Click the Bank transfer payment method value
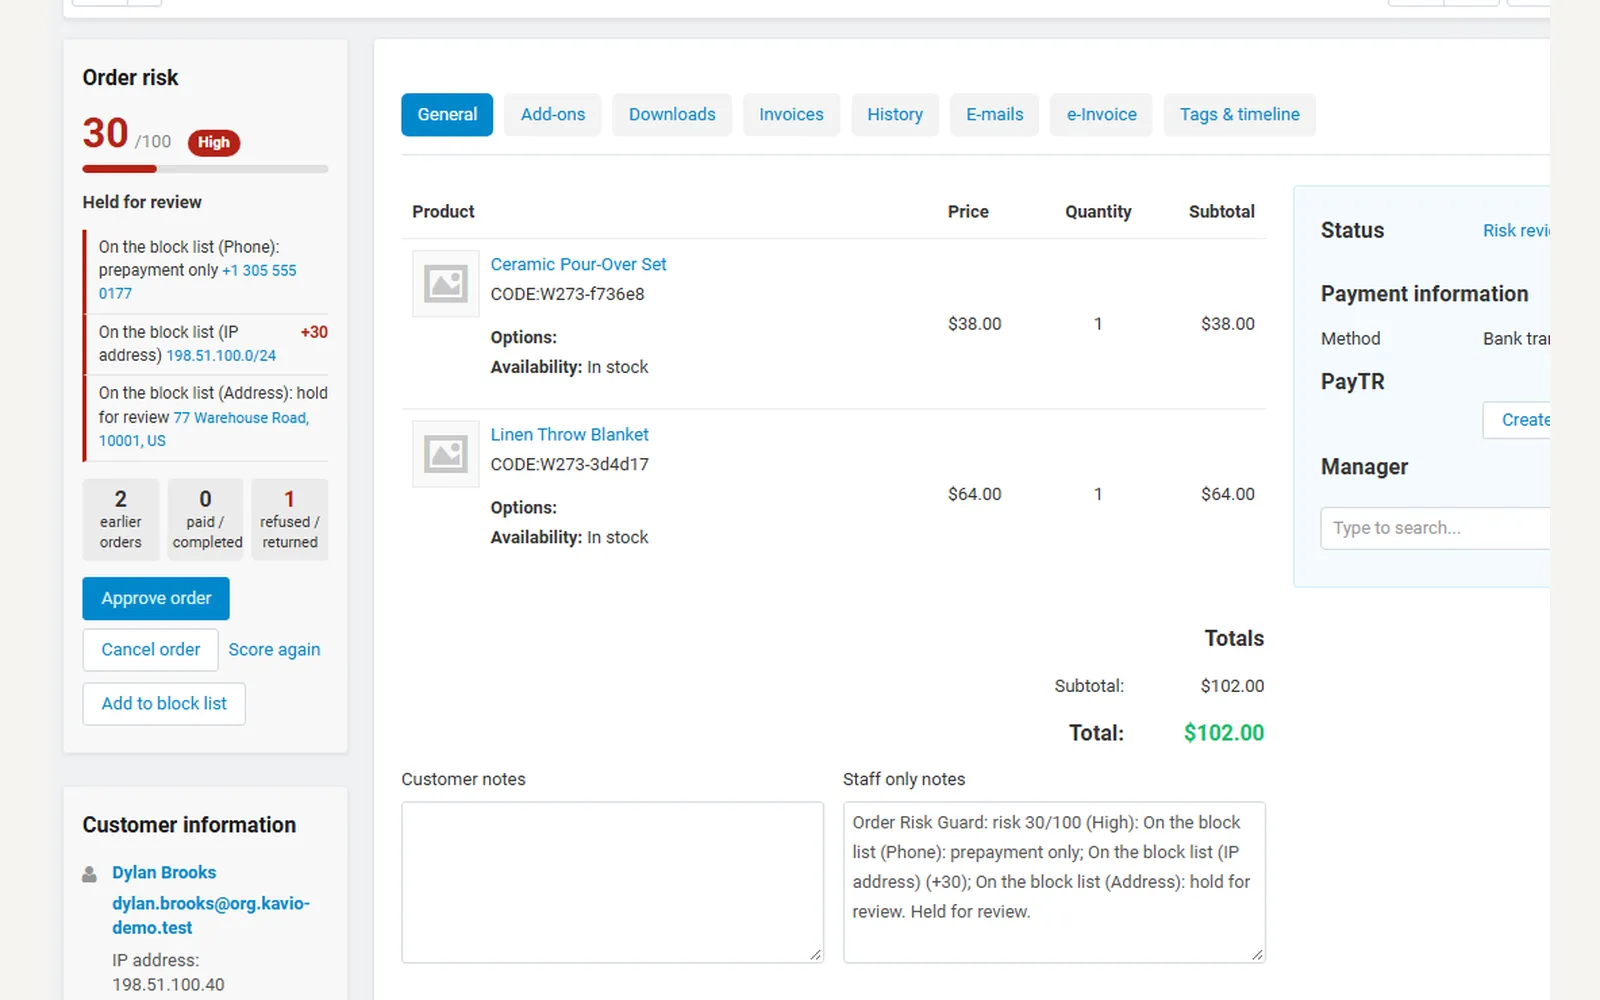The image size is (1600, 1000). tap(1516, 339)
